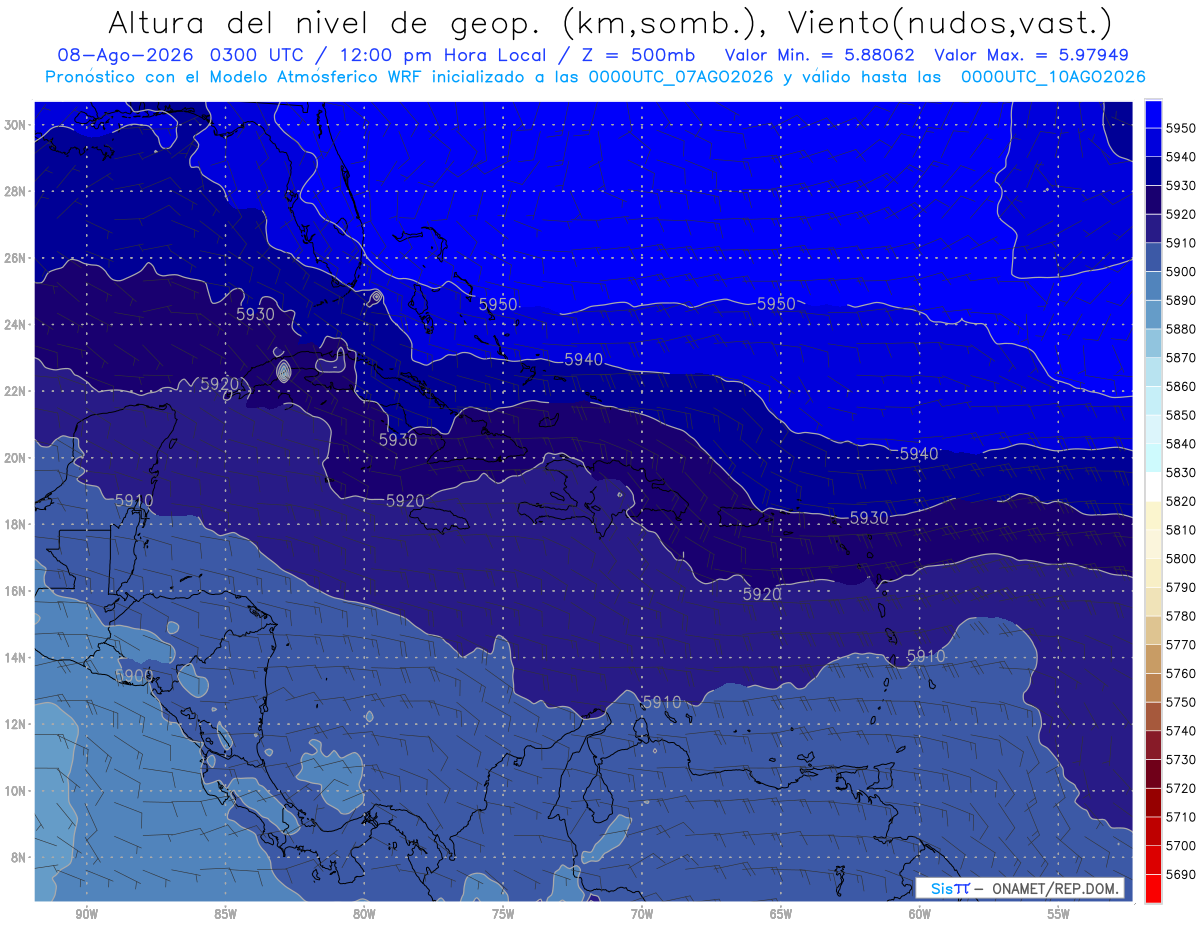Click the '5840' color bar value

point(1183,443)
